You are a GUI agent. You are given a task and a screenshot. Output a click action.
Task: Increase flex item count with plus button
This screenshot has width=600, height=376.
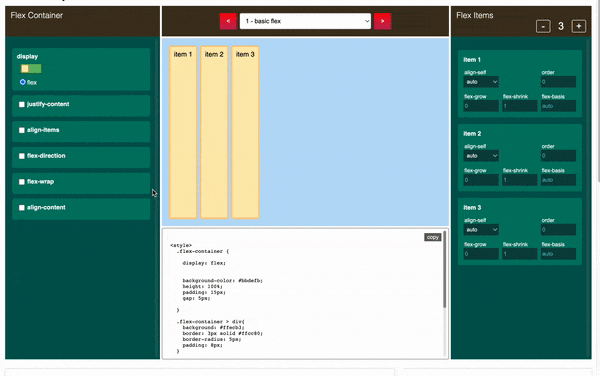coord(579,26)
